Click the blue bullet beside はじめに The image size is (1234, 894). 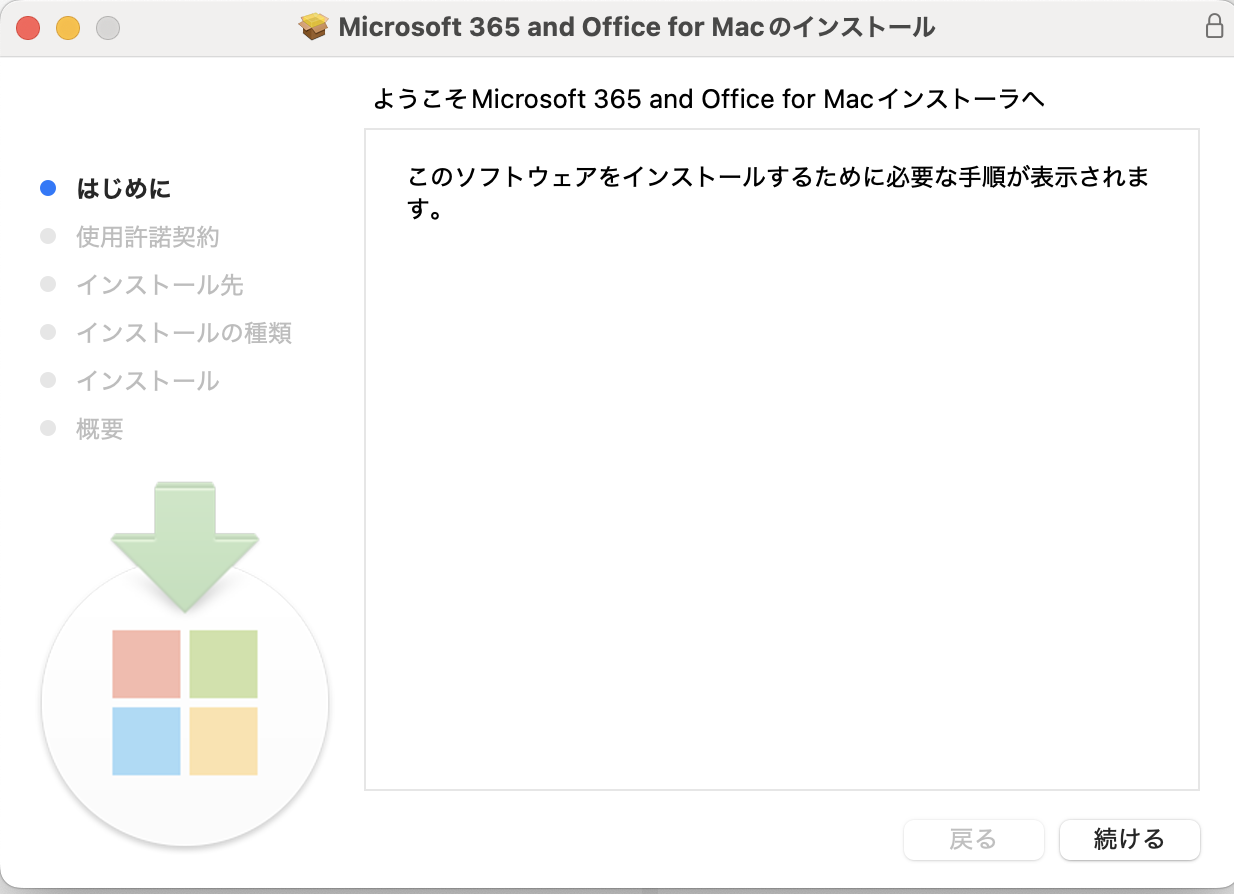pos(47,188)
